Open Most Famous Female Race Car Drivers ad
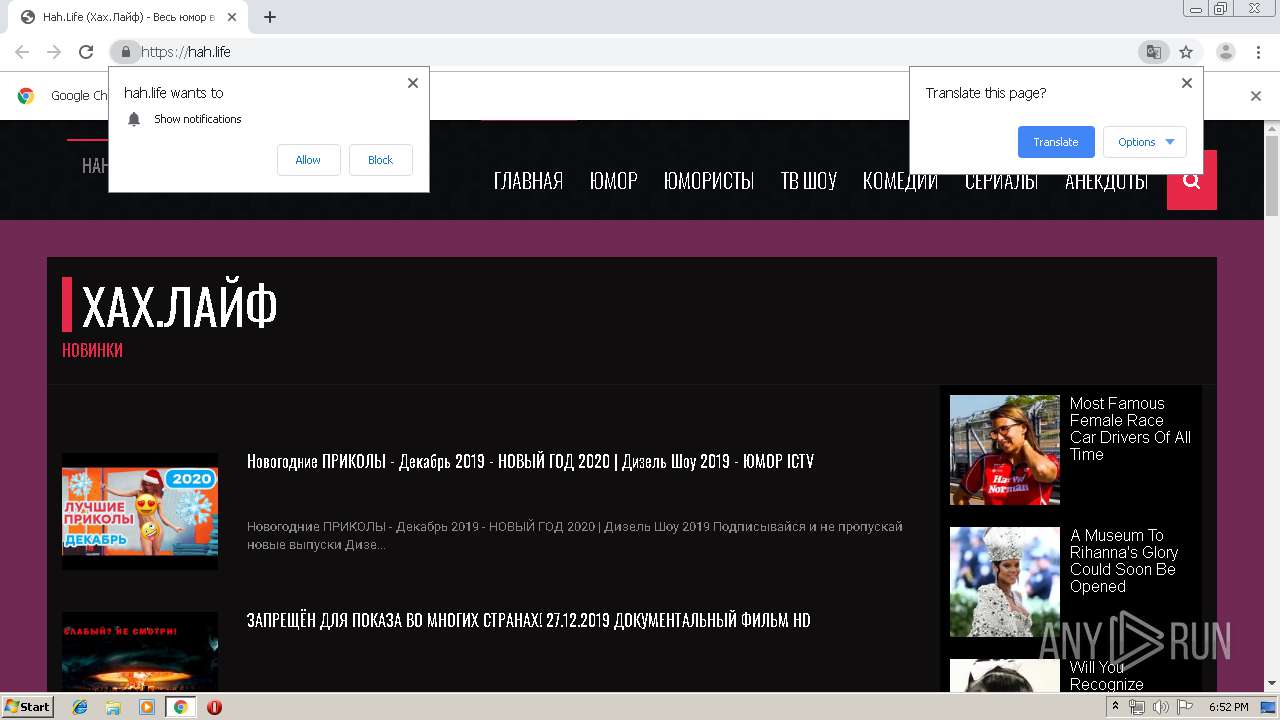 (1130, 429)
